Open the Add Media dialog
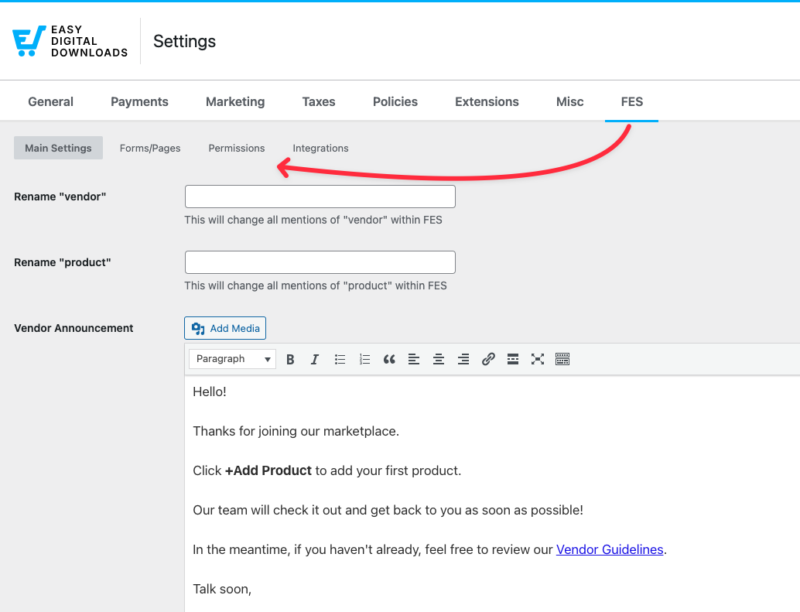800x612 pixels. point(225,328)
